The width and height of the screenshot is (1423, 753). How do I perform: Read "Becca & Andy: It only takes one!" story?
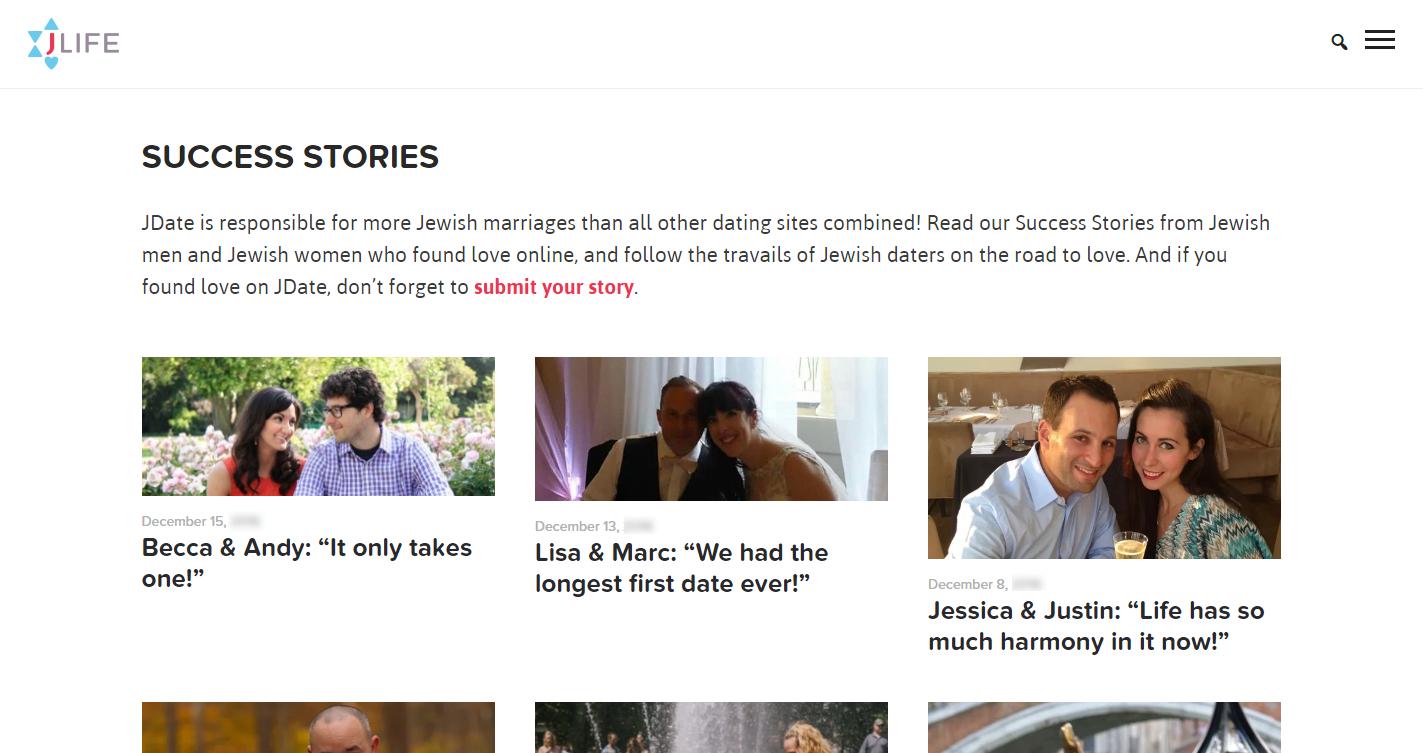307,563
